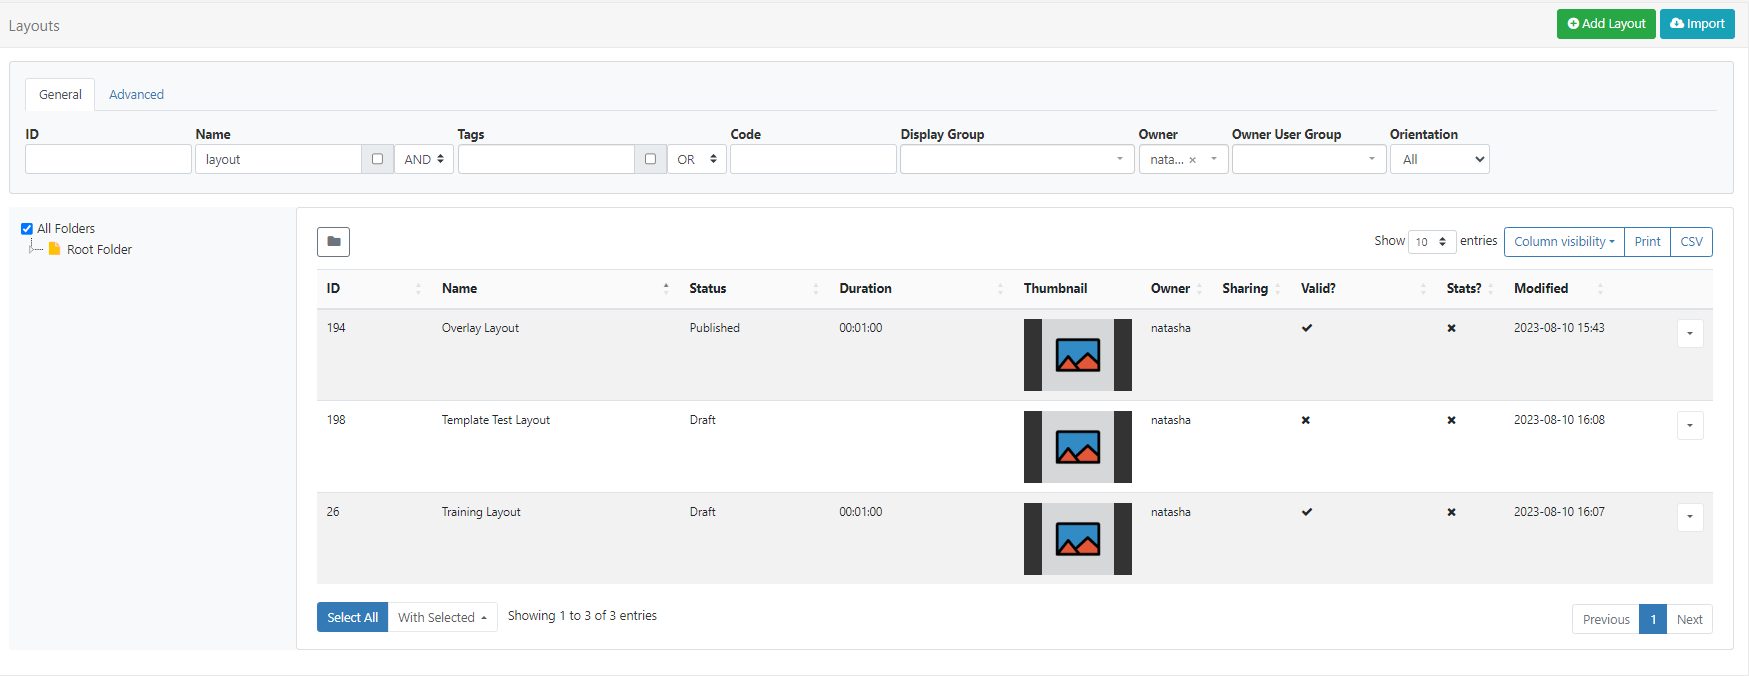
Task: Switch to the Advanced tab
Action: click(x=136, y=95)
